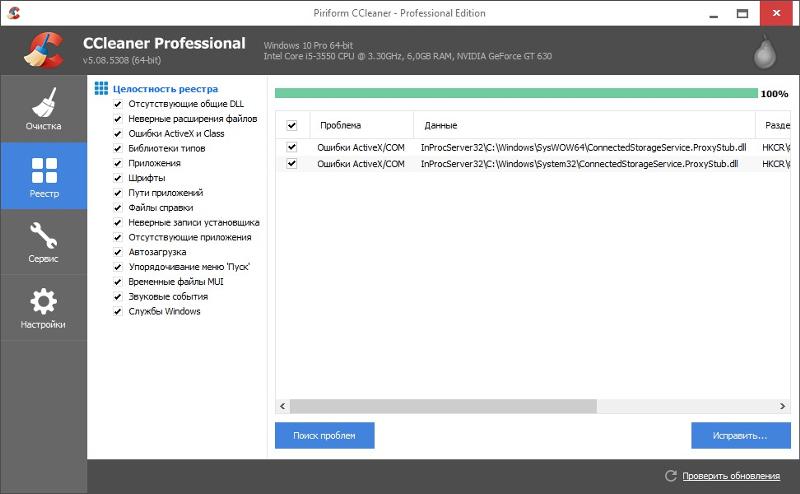
Task: Toggle Службы Windows checkbox
Action: pos(118,311)
